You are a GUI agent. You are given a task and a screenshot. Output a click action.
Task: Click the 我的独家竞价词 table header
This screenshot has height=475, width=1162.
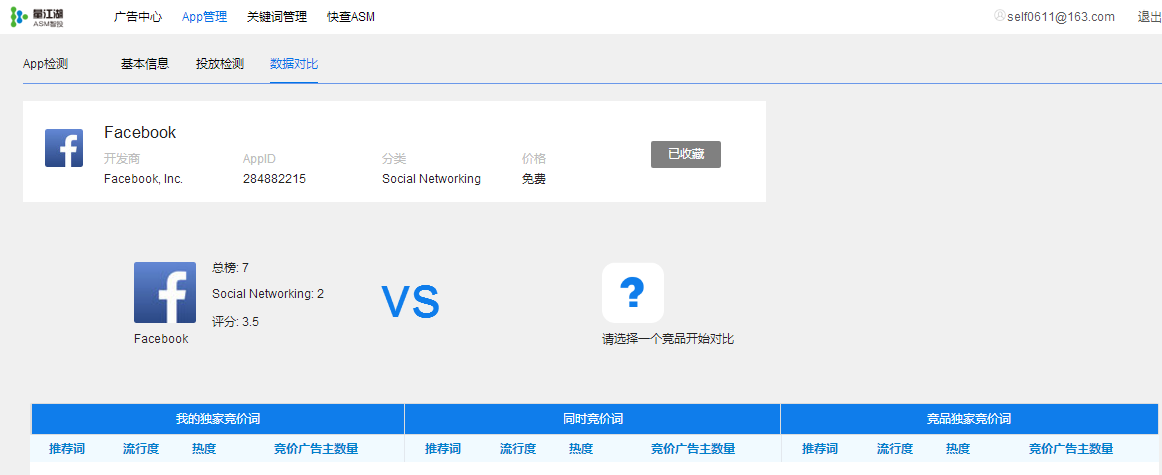click(x=218, y=419)
